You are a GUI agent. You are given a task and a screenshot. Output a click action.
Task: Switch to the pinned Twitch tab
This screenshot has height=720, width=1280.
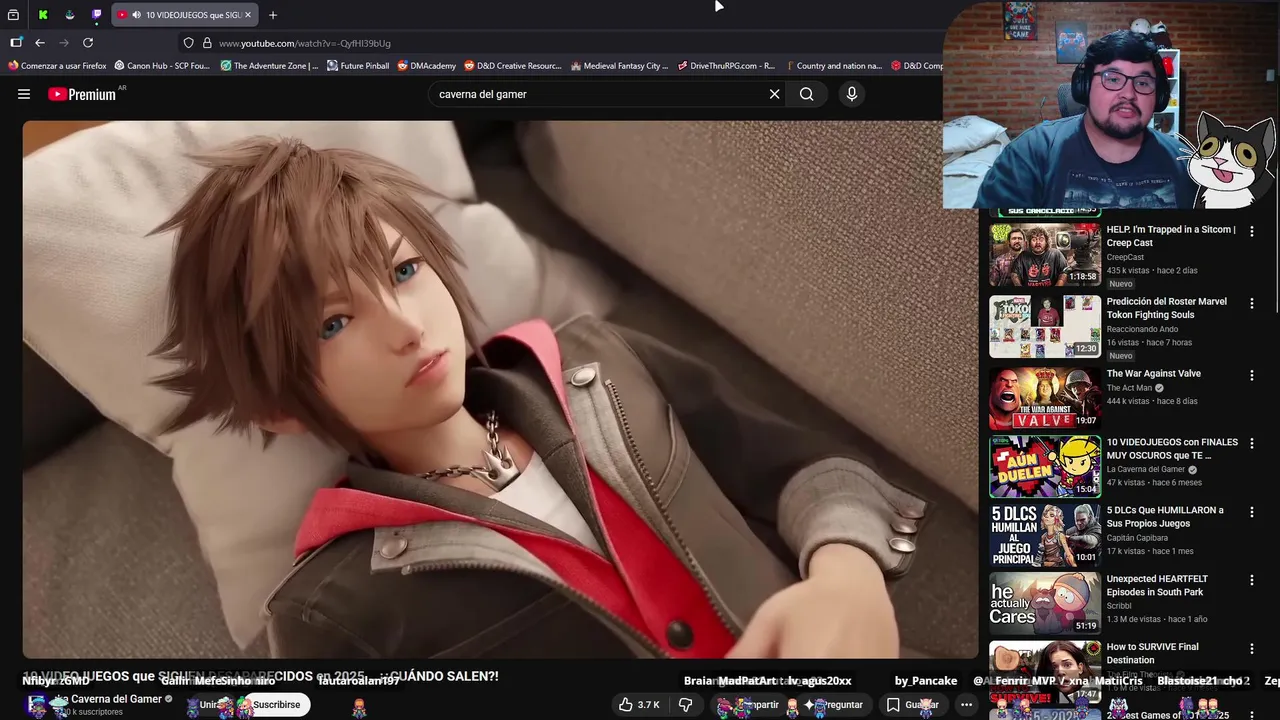point(97,15)
